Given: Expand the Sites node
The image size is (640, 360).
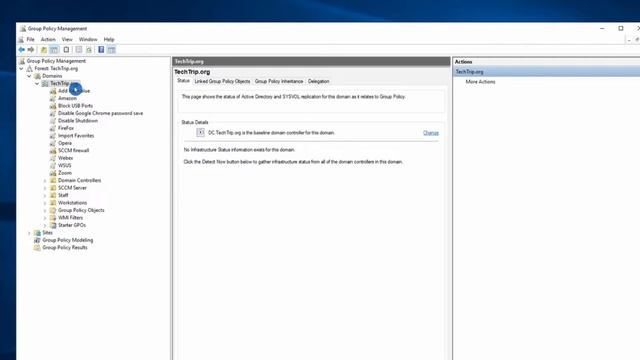Looking at the screenshot, I should pyautogui.click(x=29, y=233).
